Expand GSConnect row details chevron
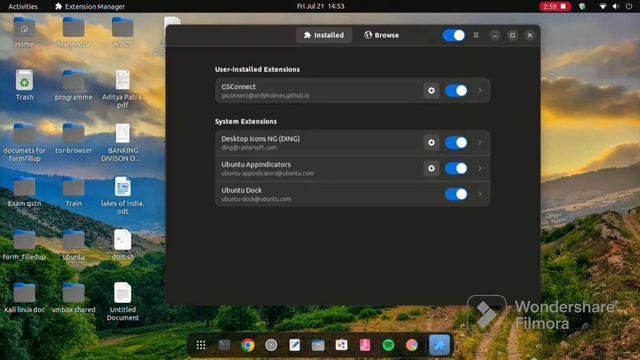 (480, 91)
